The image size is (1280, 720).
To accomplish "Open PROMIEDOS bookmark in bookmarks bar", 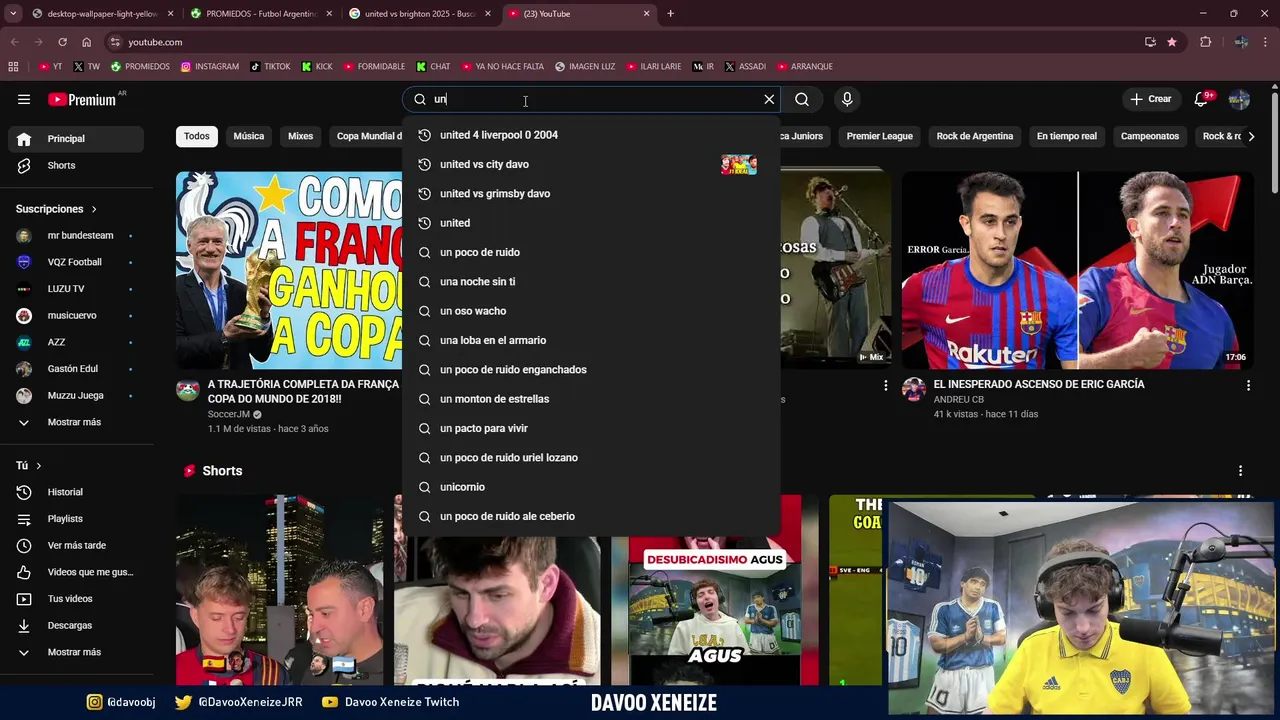I will point(140,67).
